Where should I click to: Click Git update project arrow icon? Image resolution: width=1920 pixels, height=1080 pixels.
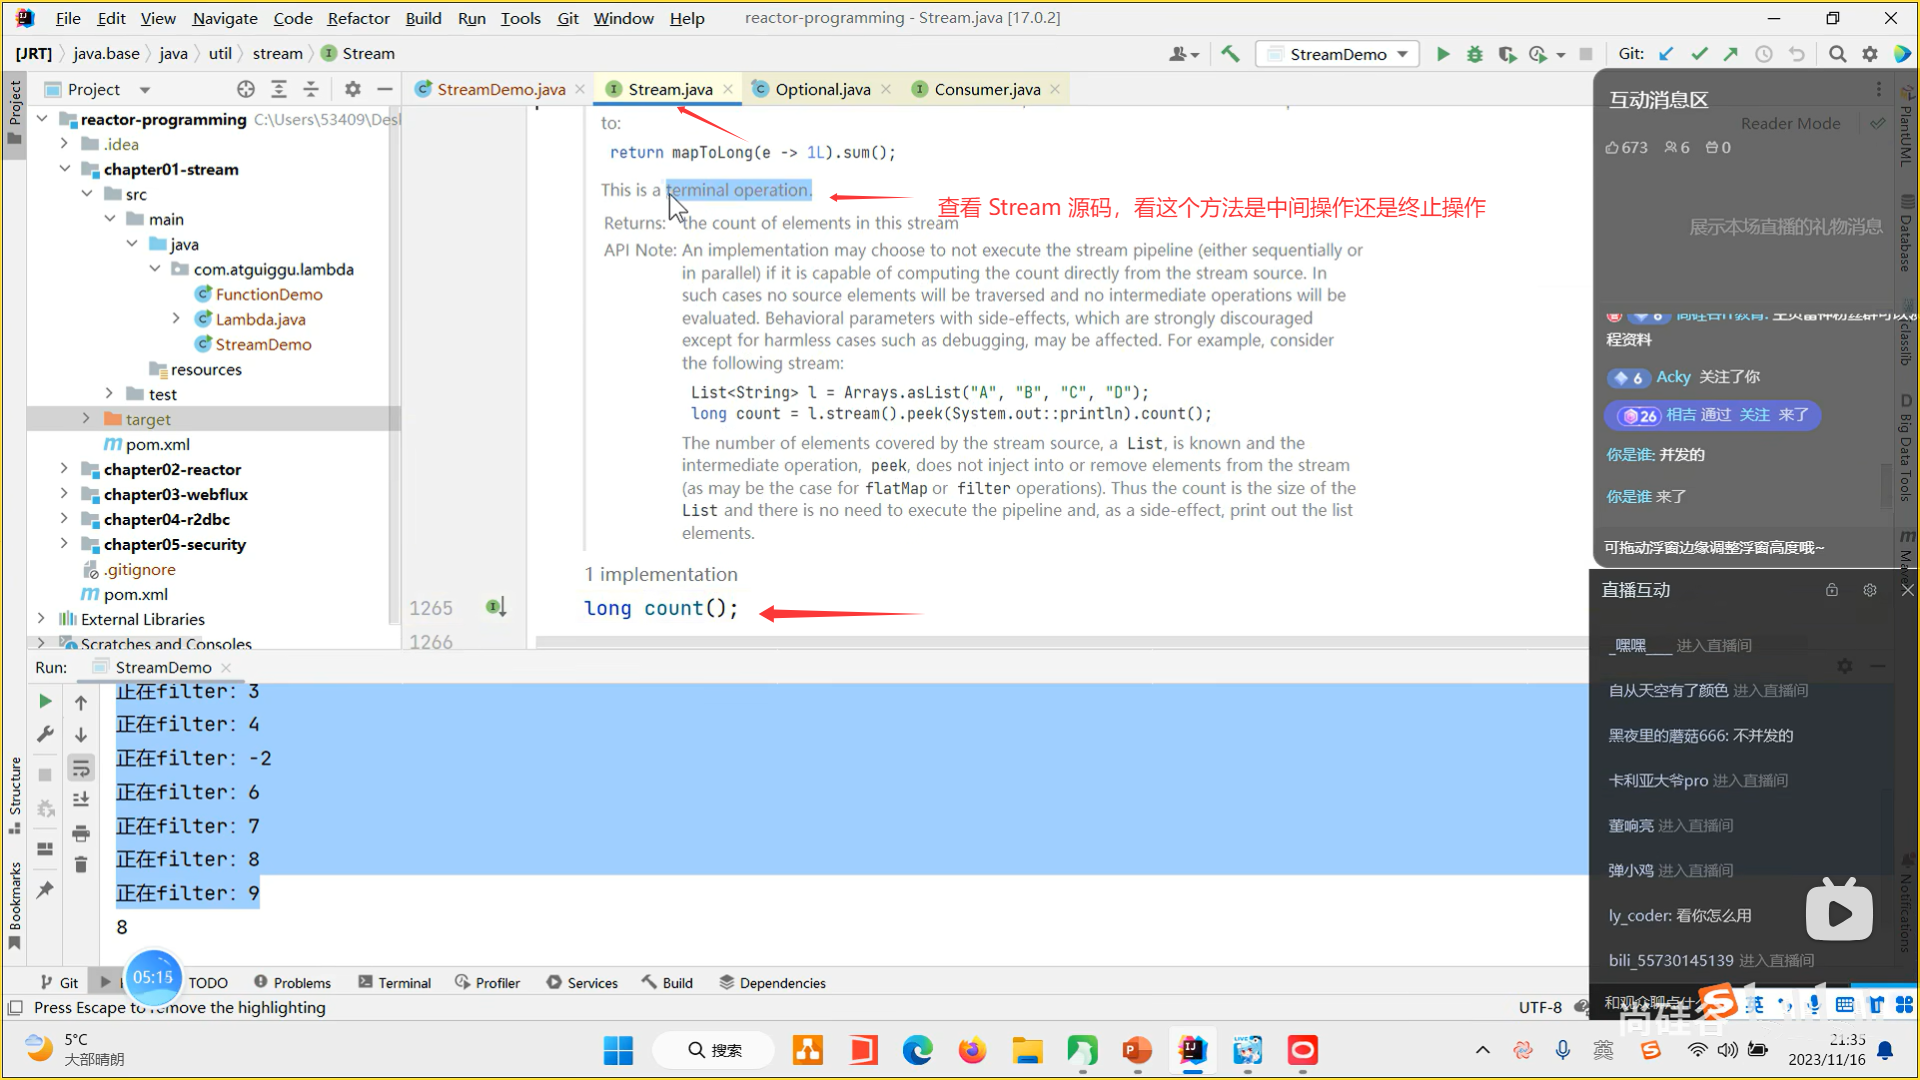[1666, 54]
